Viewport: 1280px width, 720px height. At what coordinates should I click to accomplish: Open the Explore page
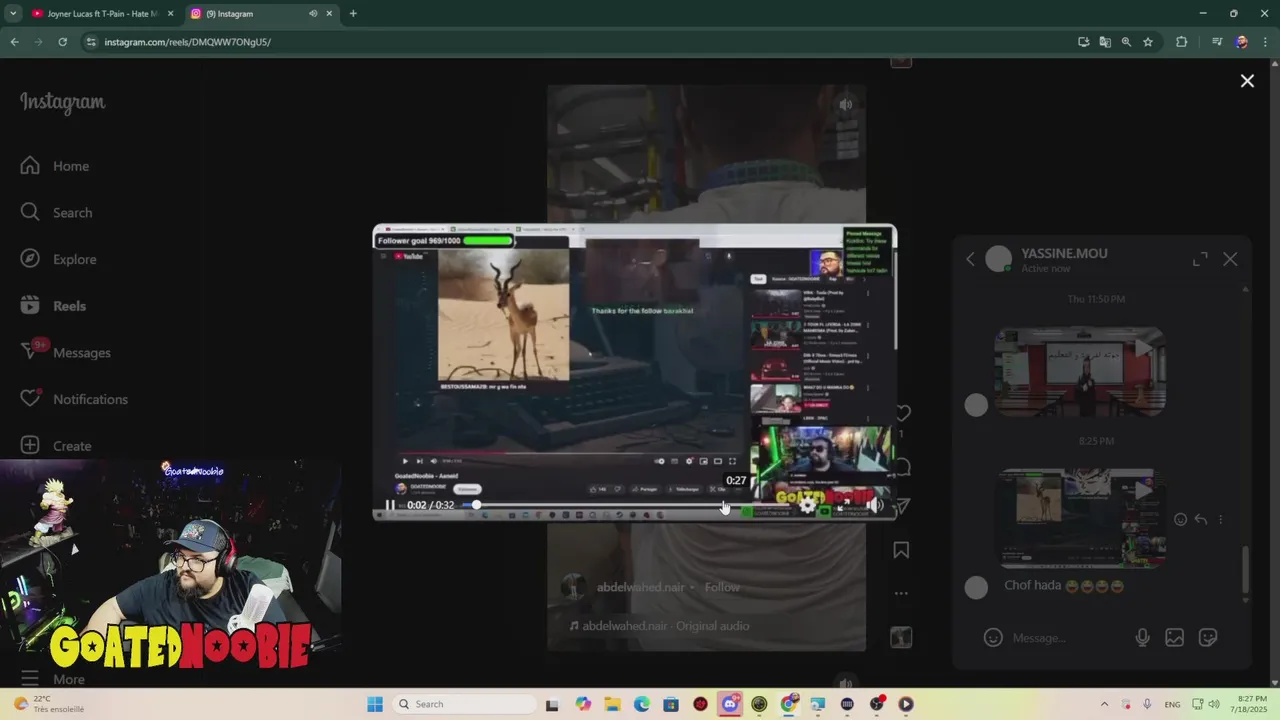(x=59, y=259)
